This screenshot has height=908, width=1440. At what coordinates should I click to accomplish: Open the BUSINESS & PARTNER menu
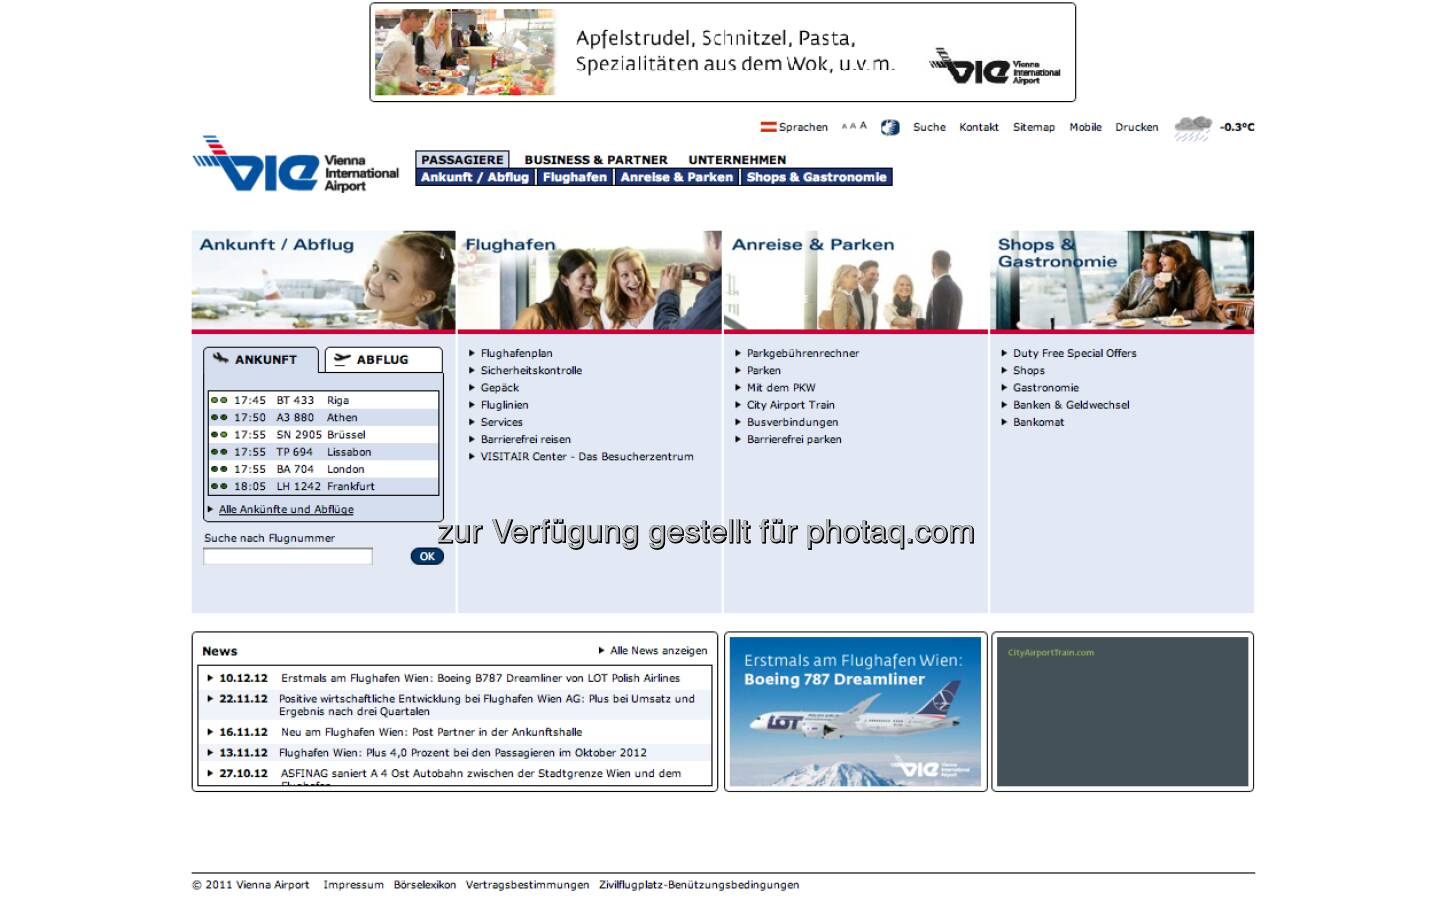click(x=595, y=160)
